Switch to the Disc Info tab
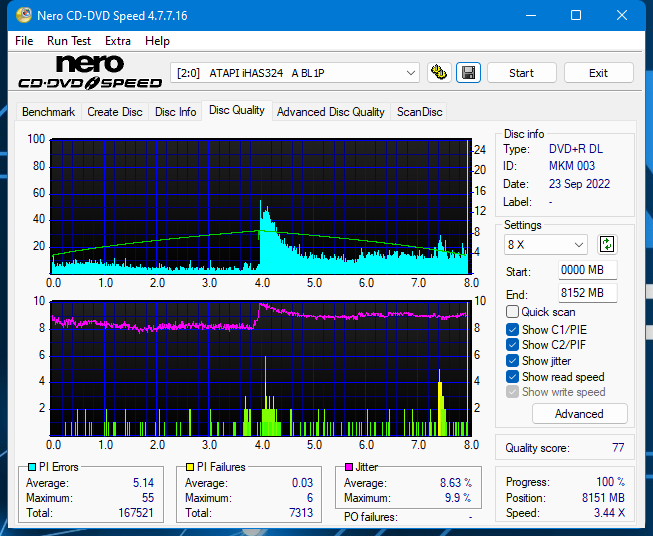 pos(175,112)
